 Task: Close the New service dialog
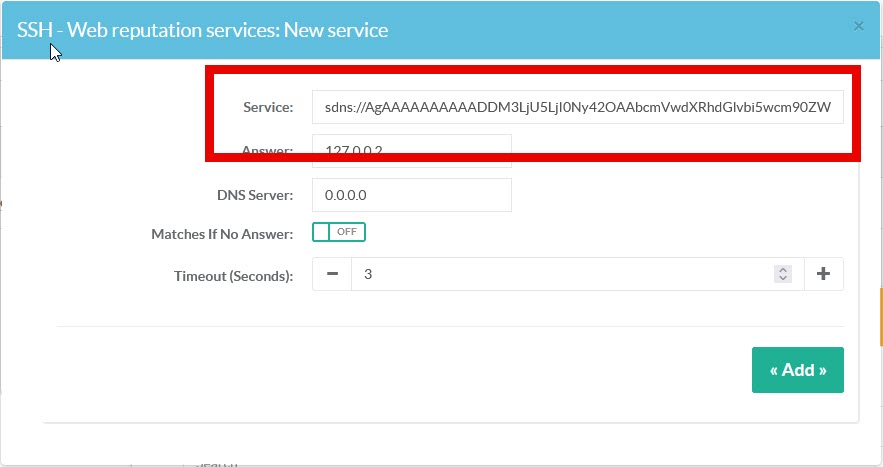coord(858,26)
